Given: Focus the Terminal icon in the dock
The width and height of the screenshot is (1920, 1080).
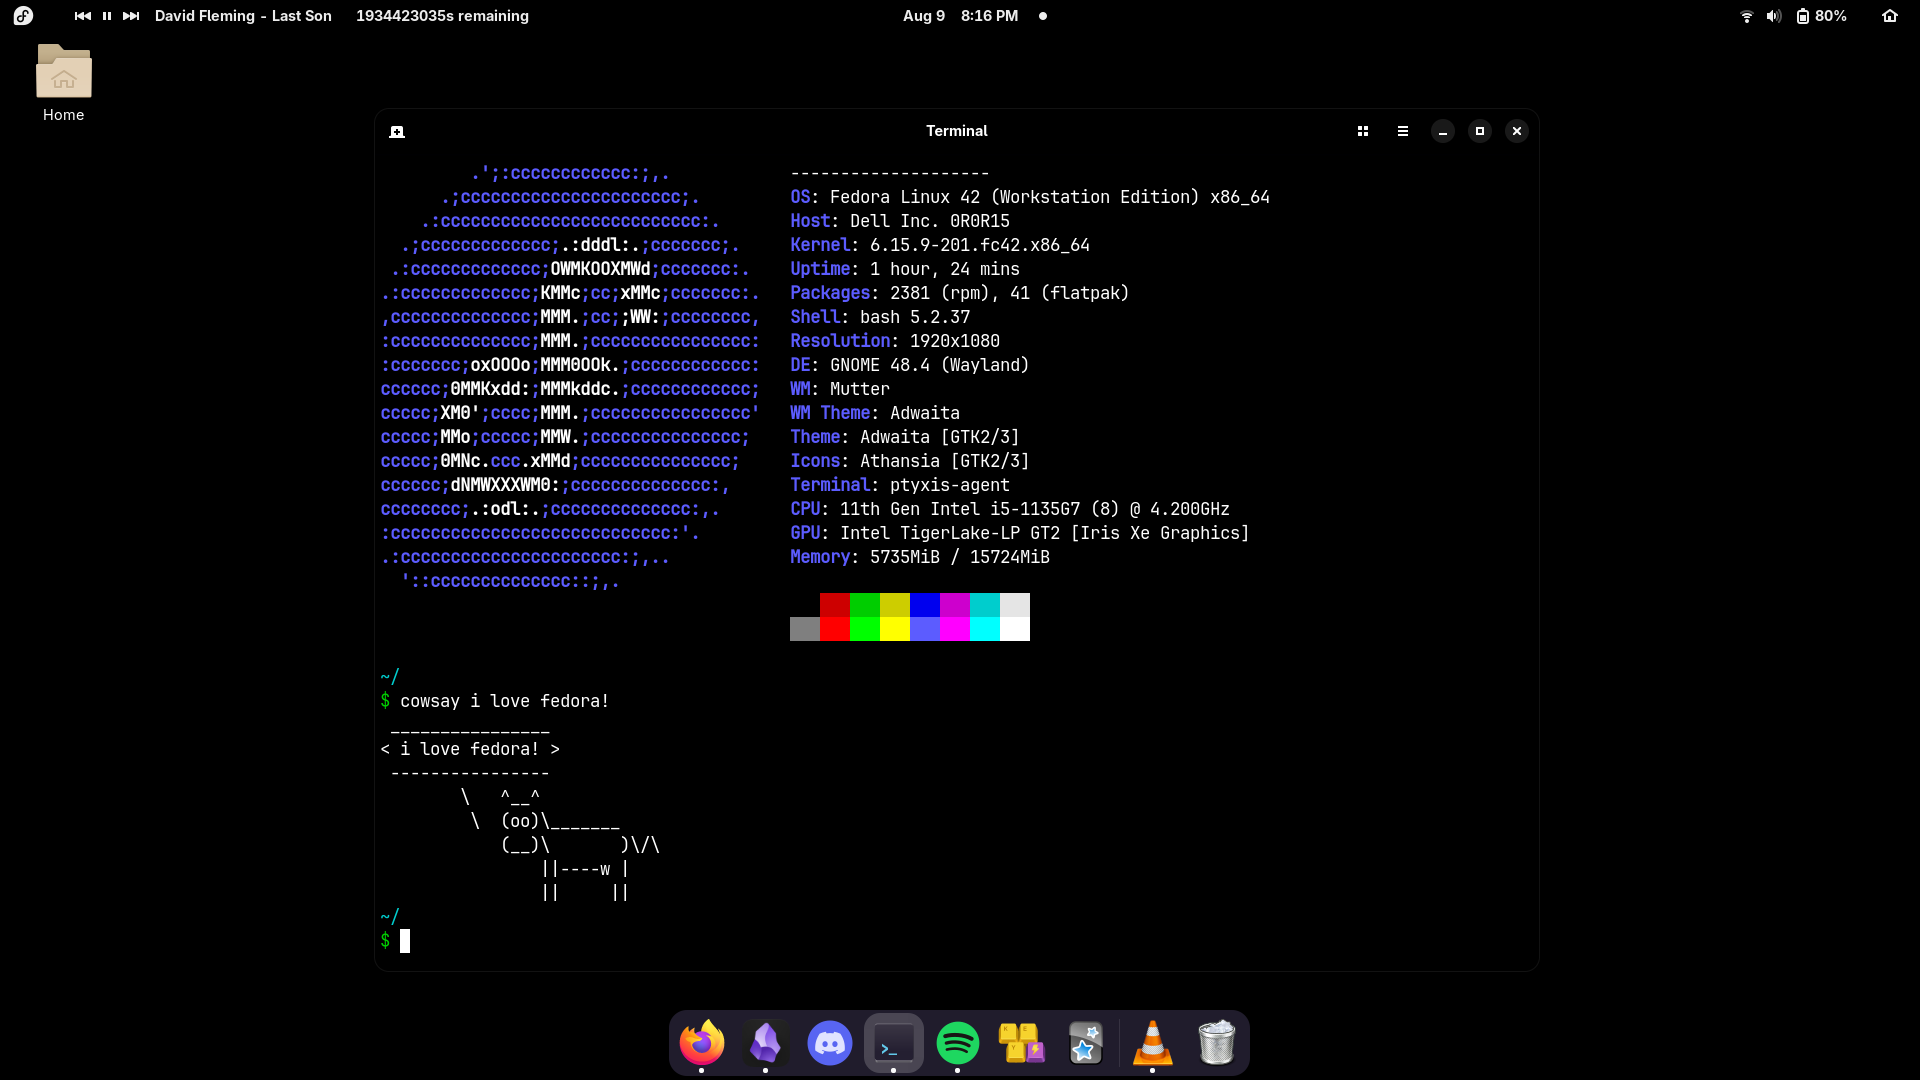Looking at the screenshot, I should point(894,1043).
